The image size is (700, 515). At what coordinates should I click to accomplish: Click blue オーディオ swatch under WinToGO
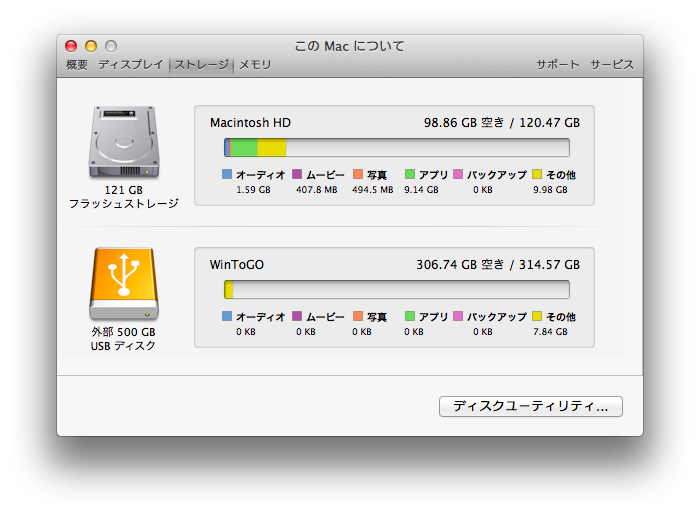227,316
